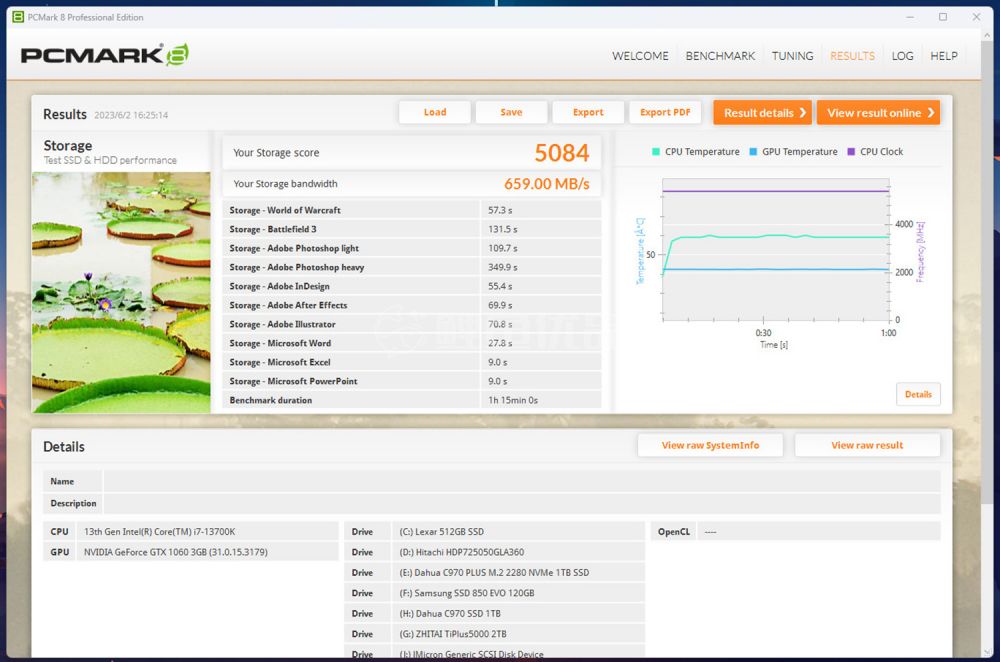The height and width of the screenshot is (662, 1000).
Task: Select the Storage - World of Warcraft row
Action: (411, 210)
